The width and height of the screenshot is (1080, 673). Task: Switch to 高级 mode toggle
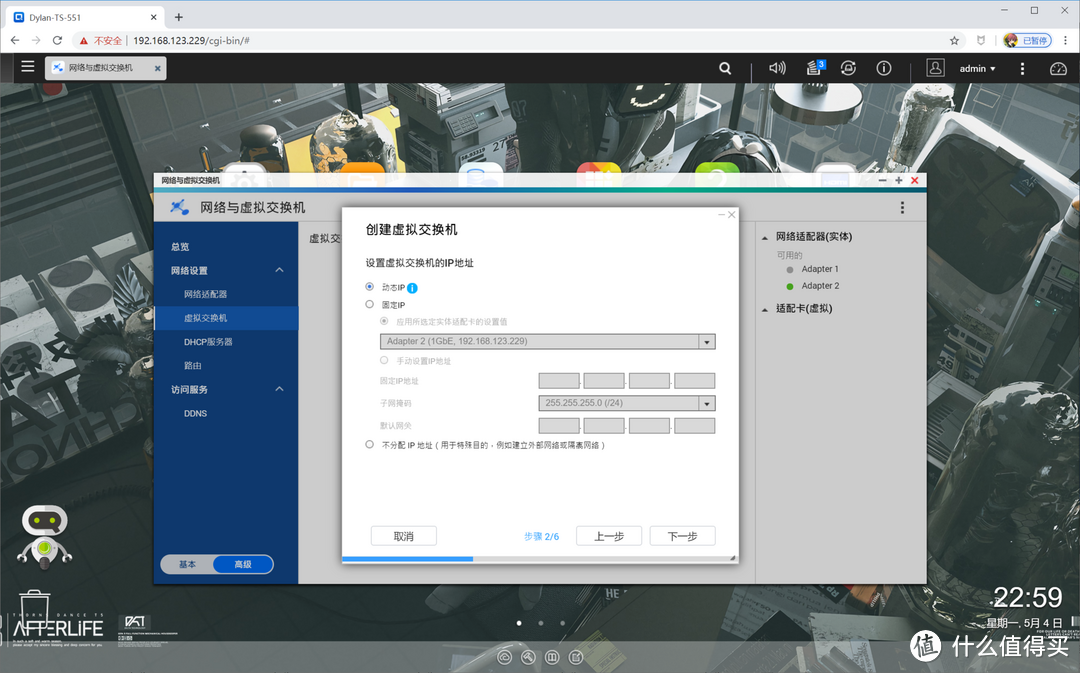pos(243,564)
